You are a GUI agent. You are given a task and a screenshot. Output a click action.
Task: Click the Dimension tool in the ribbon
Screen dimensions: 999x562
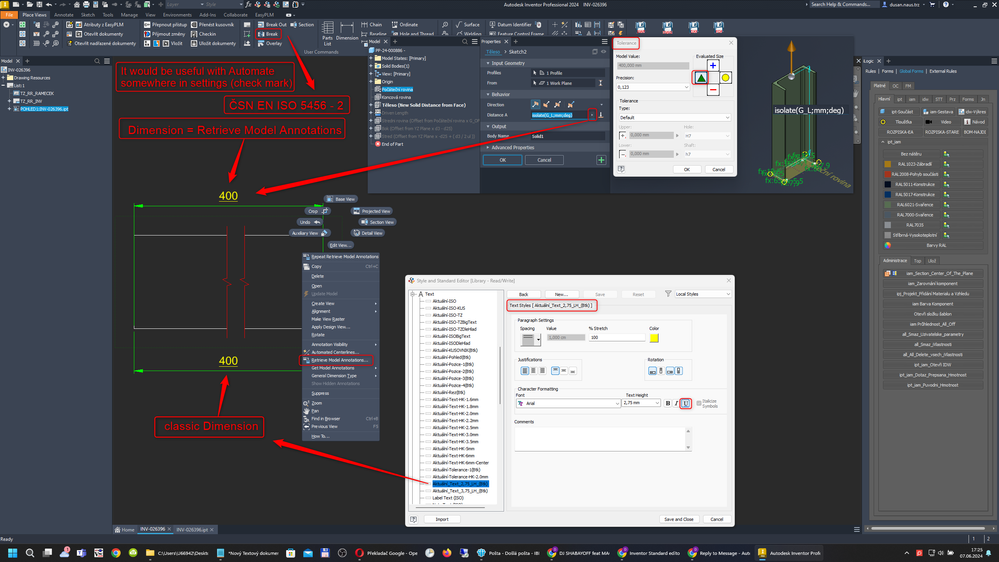[x=347, y=31]
